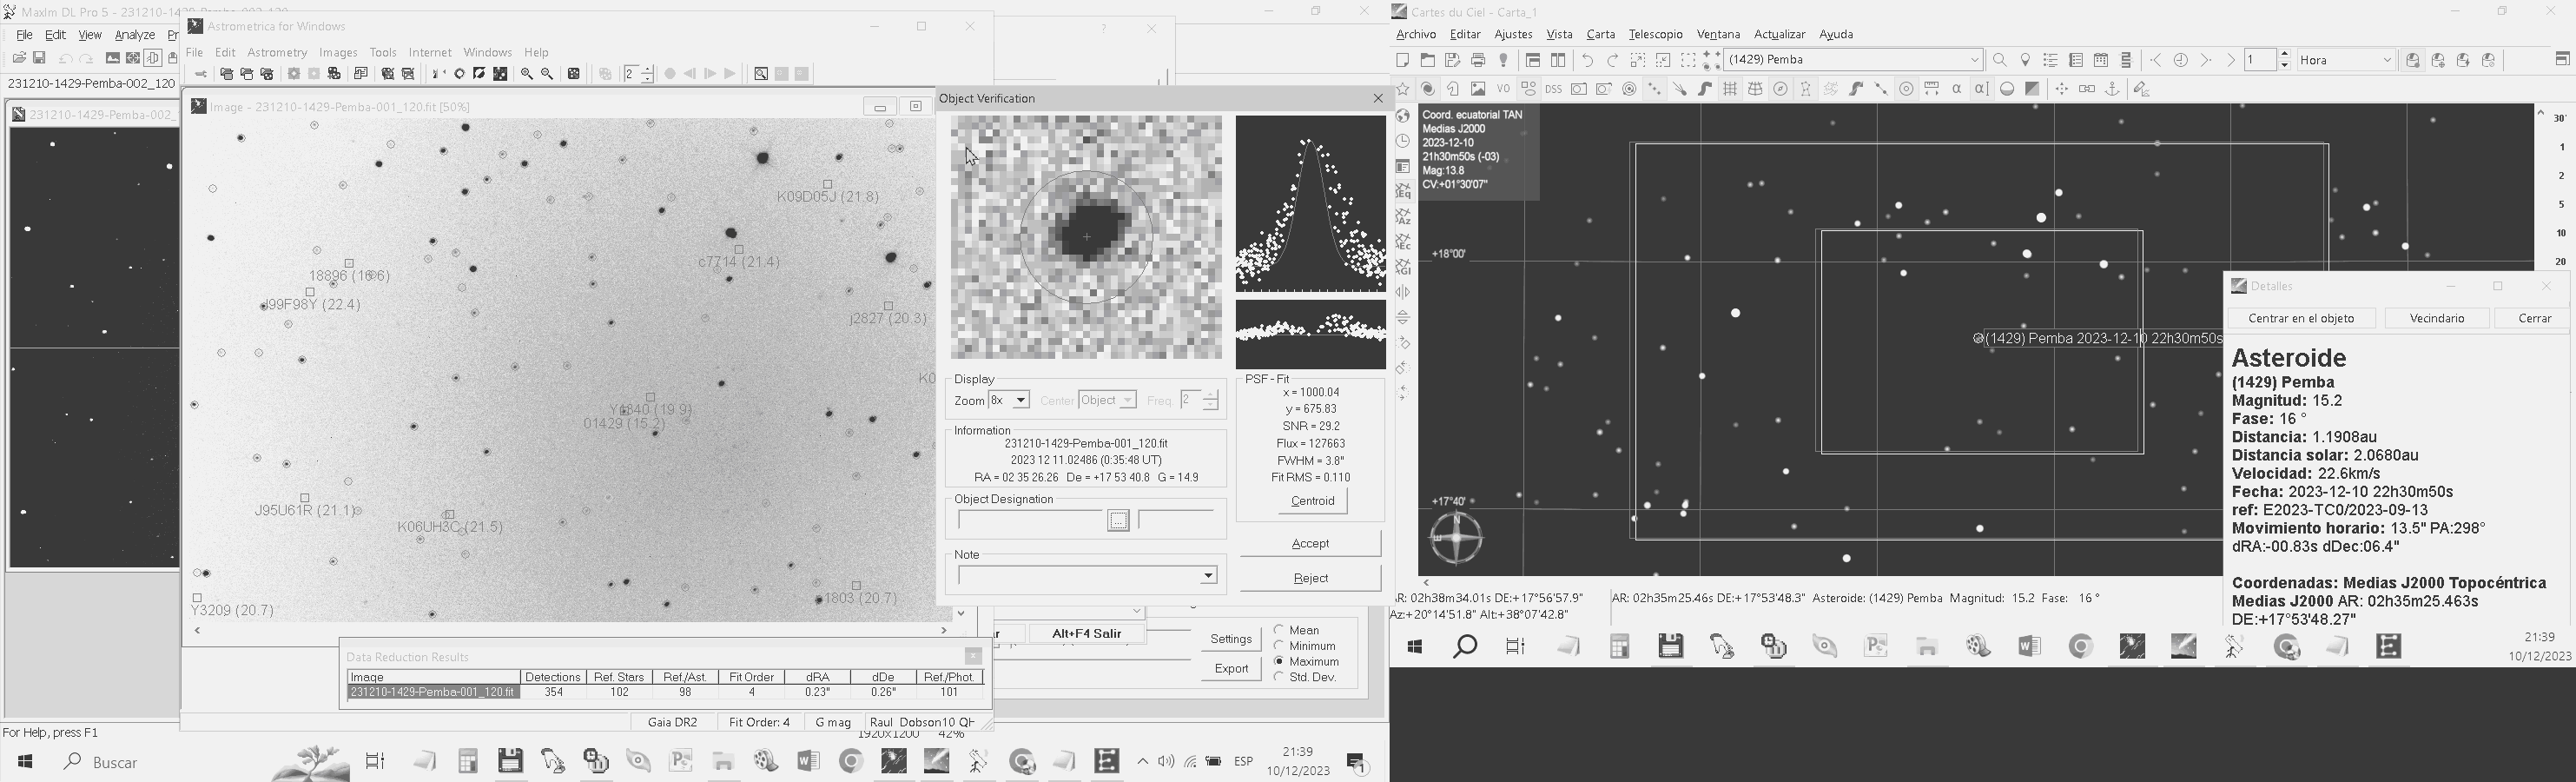This screenshot has height=782, width=2576.
Task: Click the Undo arrow in Cartes du Ciel
Action: pos(1587,60)
